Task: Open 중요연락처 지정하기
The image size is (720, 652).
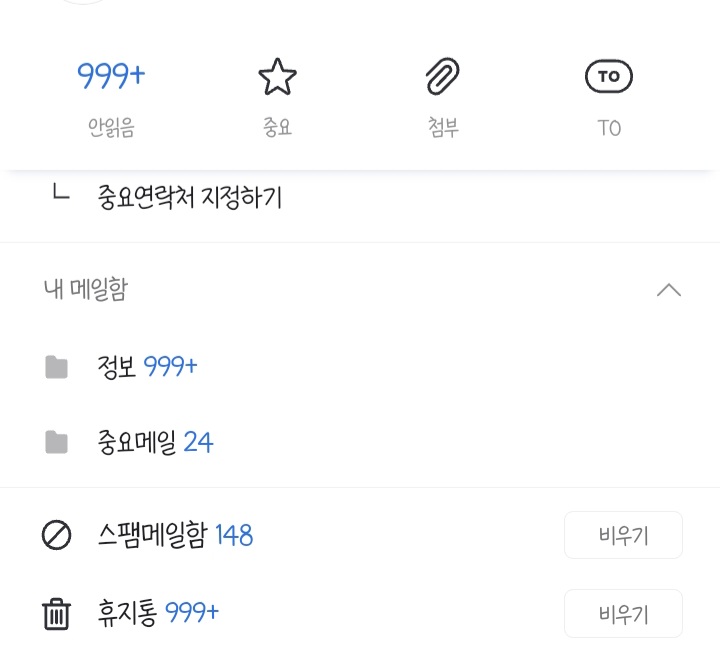Action: (190, 198)
